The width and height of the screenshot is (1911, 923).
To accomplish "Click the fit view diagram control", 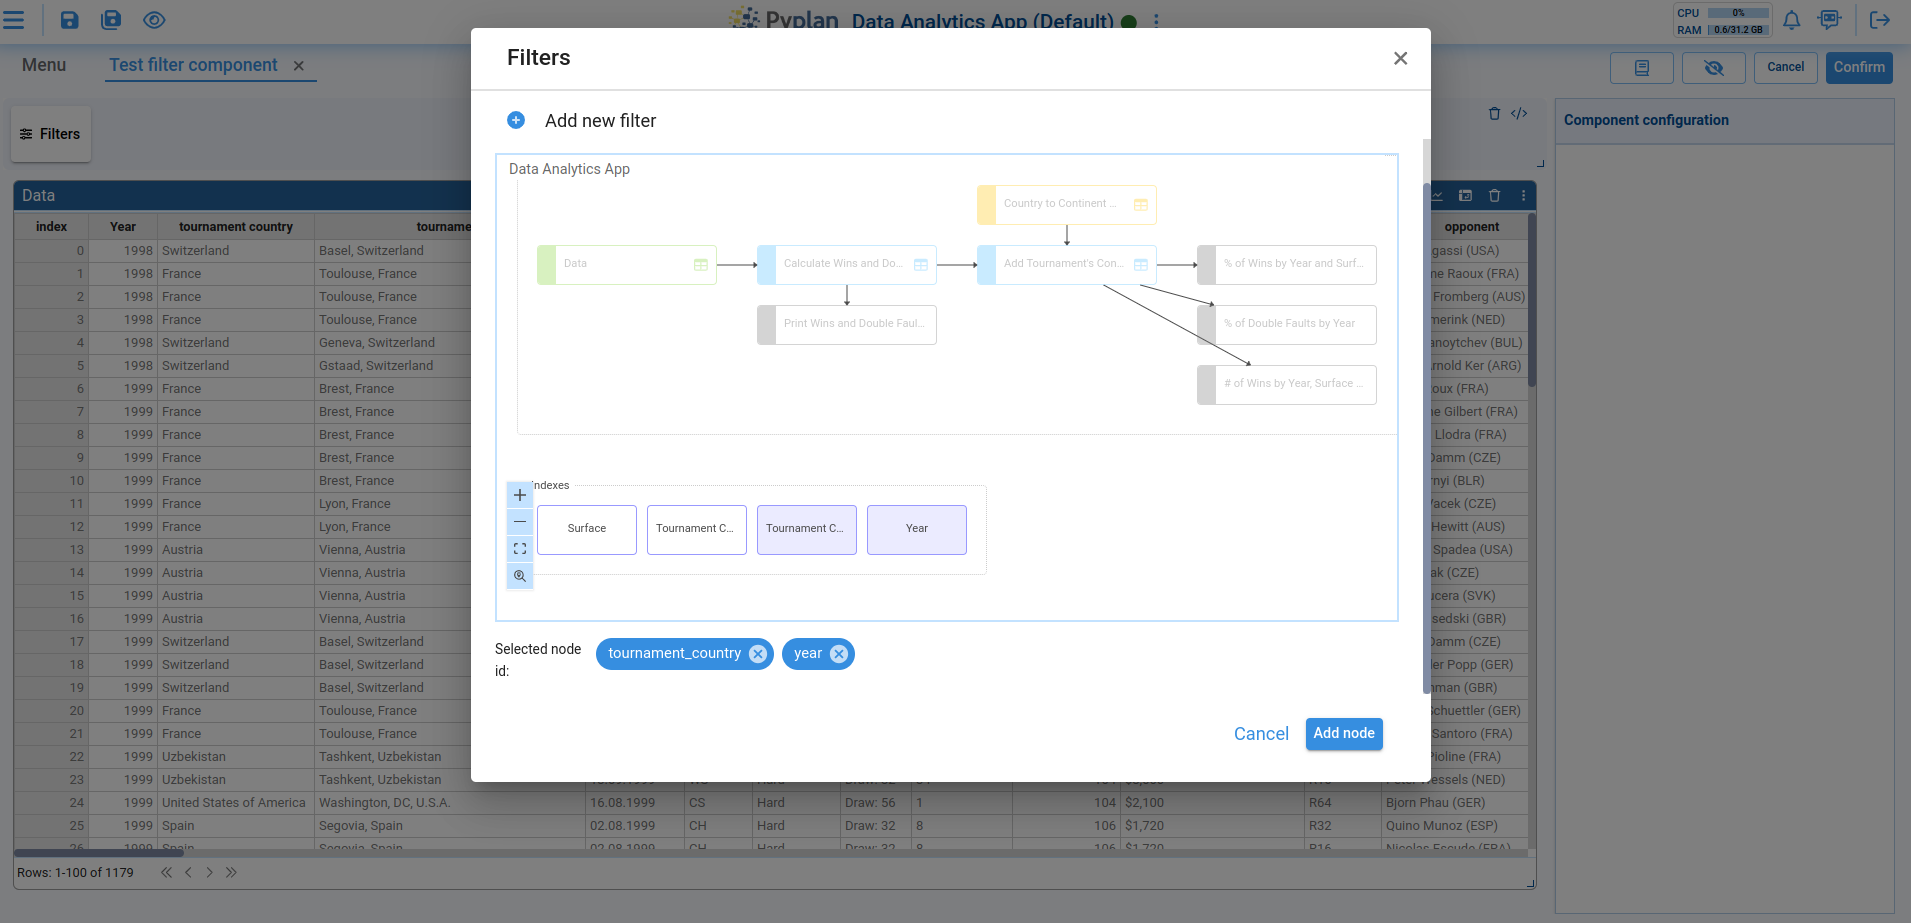I will click(520, 549).
